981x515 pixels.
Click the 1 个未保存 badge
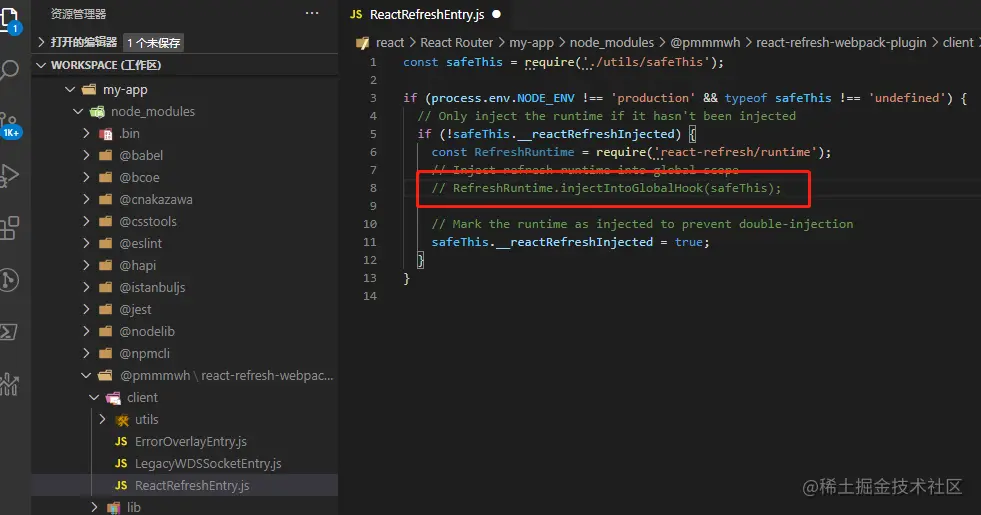click(154, 43)
